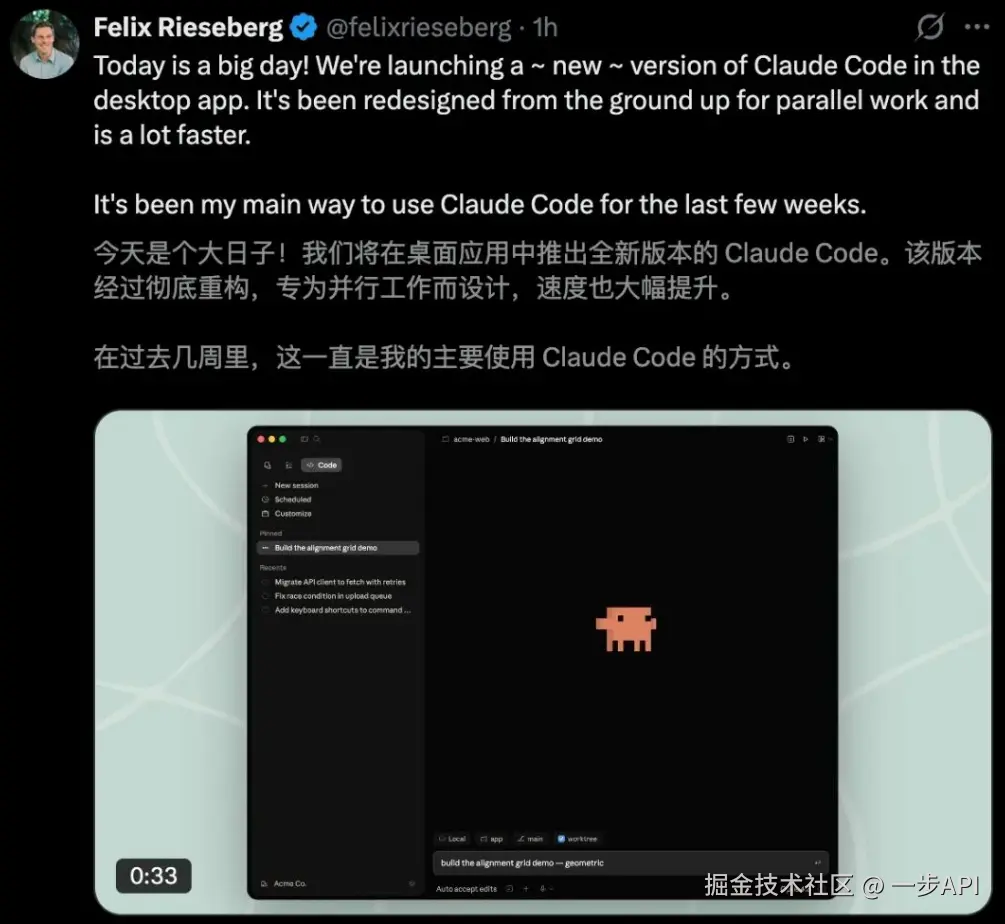Open Migrate API client to fetch session

[x=338, y=582]
